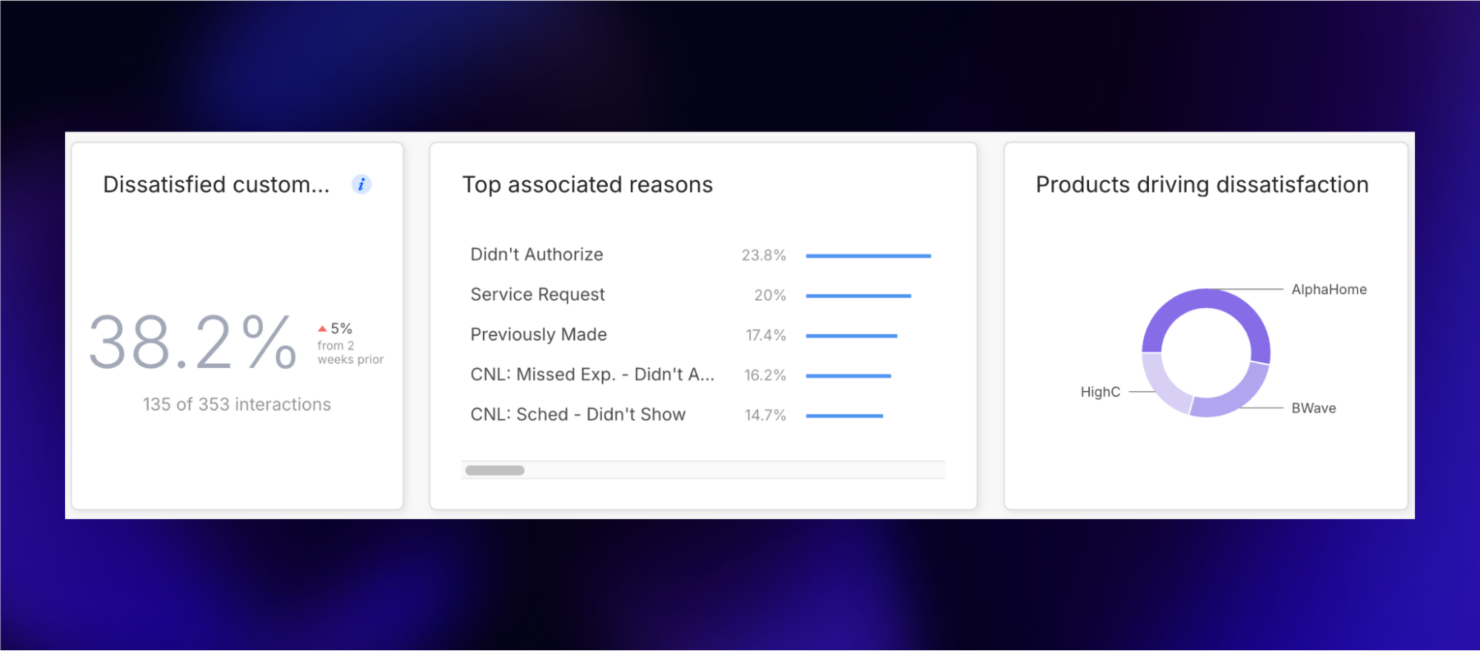Click the 20% percentage value
1480x651 pixels.
[770, 296]
